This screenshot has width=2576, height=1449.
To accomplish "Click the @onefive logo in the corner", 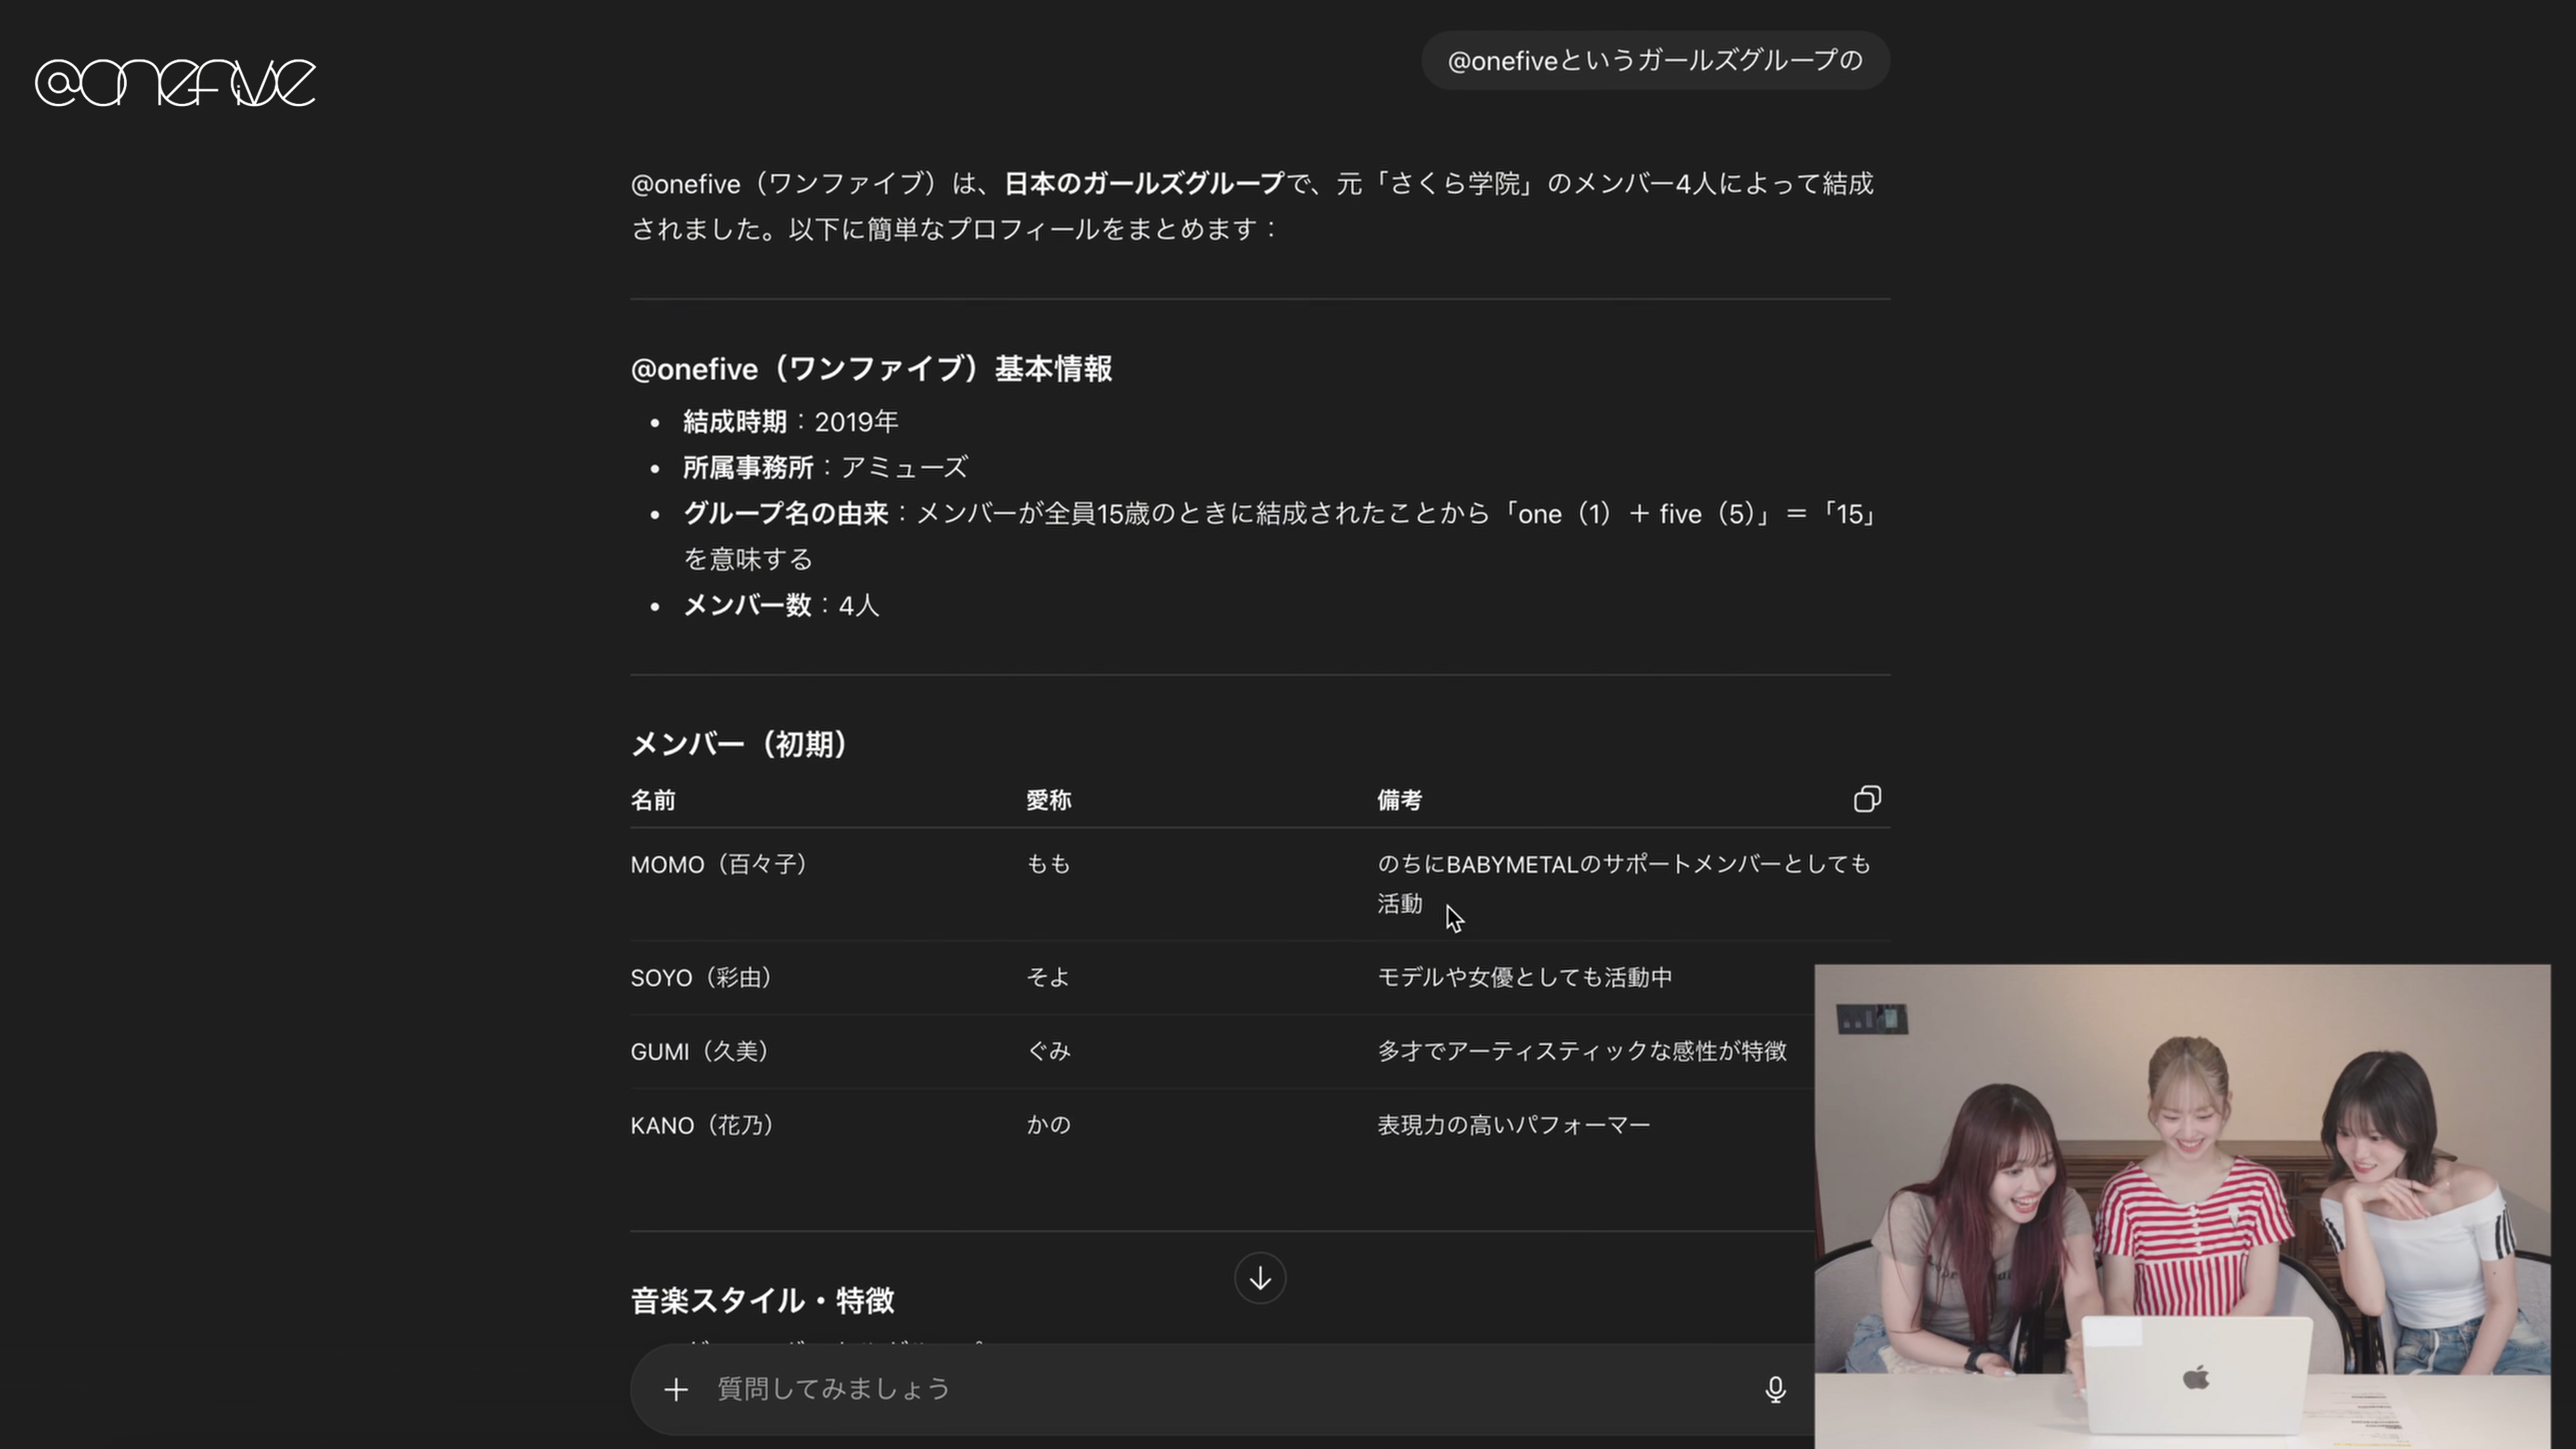I will click(175, 82).
